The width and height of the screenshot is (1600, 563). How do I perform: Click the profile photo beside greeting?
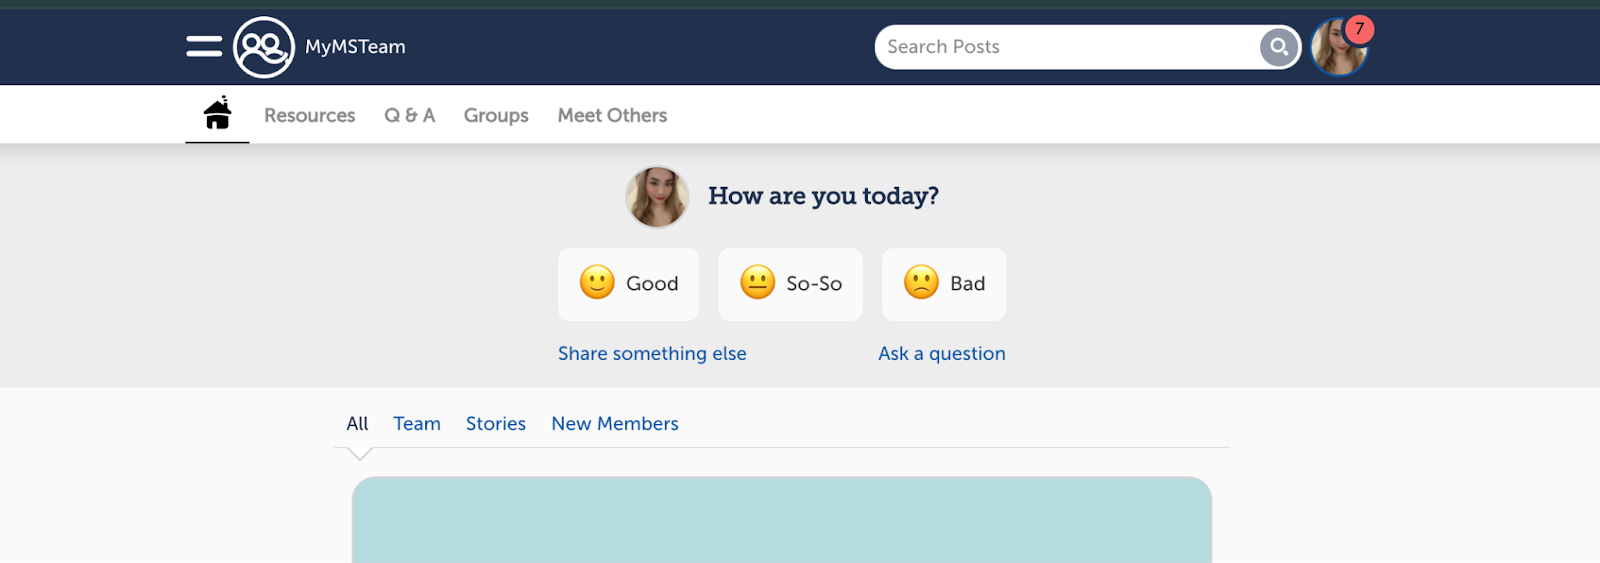pyautogui.click(x=657, y=197)
